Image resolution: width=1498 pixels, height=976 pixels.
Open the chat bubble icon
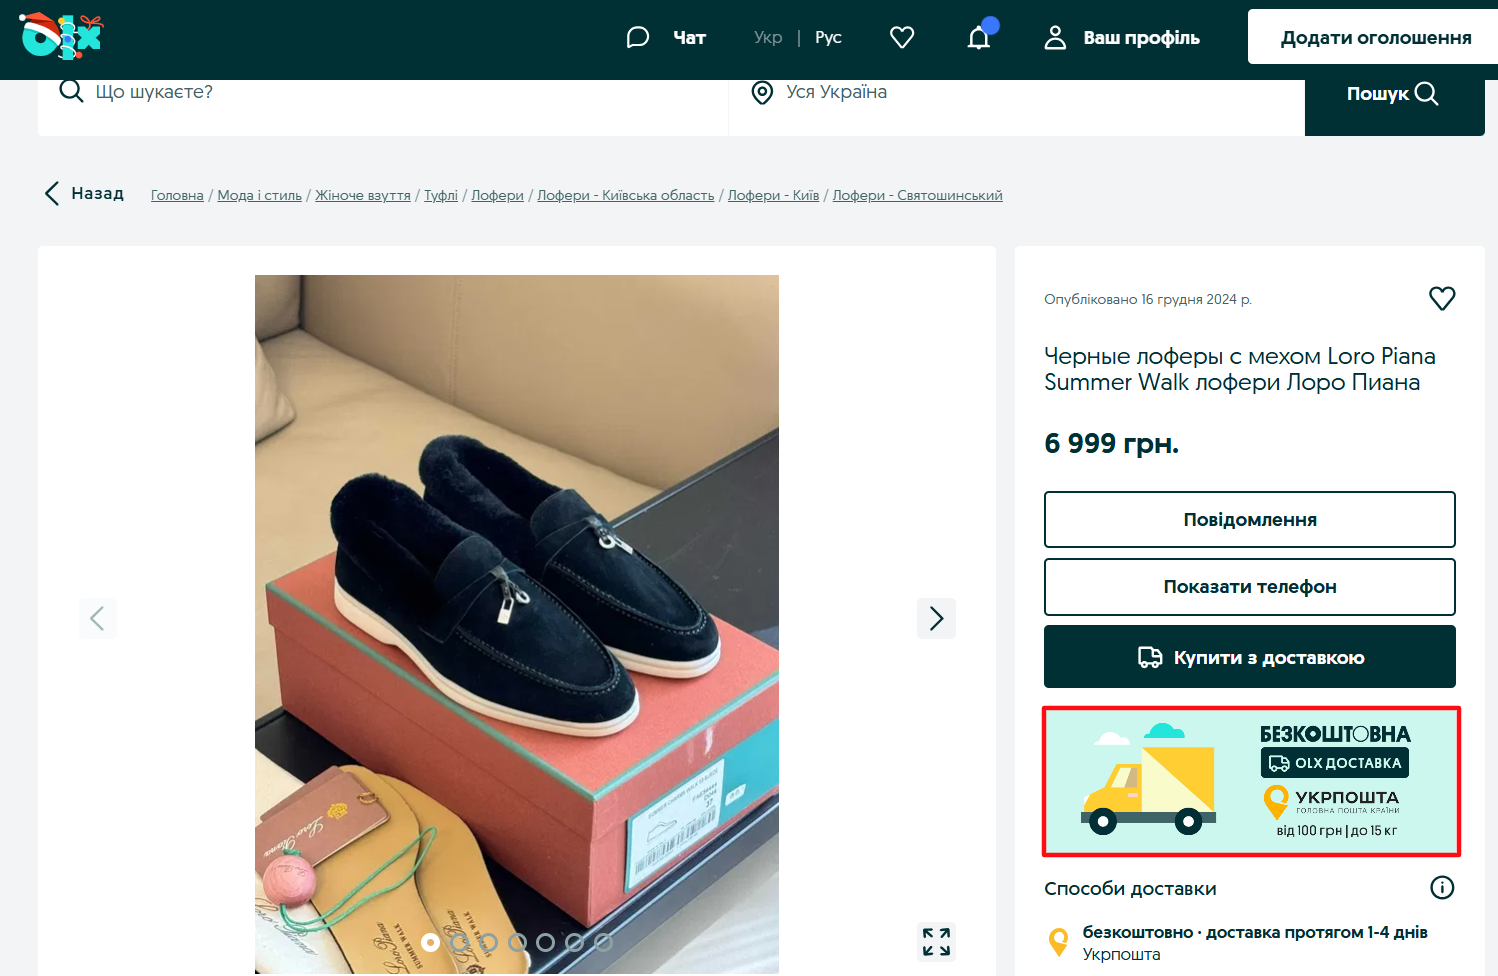coord(638,36)
